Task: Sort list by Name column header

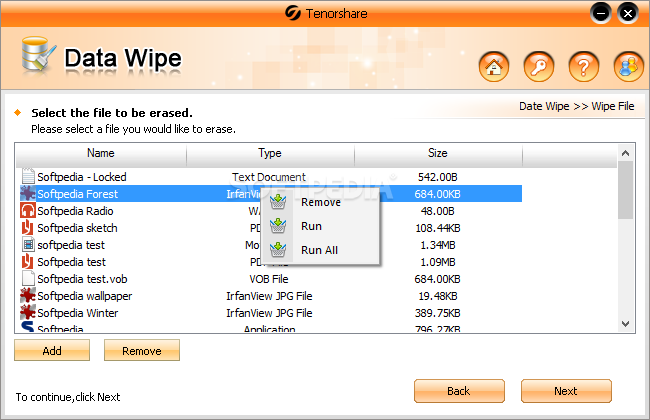Action: (x=101, y=153)
